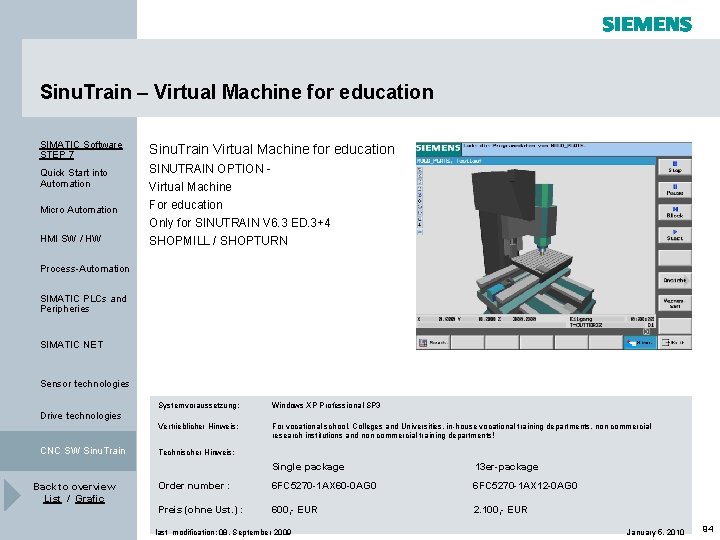
Task: Go to Quick Start into Automation
Action: pyautogui.click(x=73, y=178)
